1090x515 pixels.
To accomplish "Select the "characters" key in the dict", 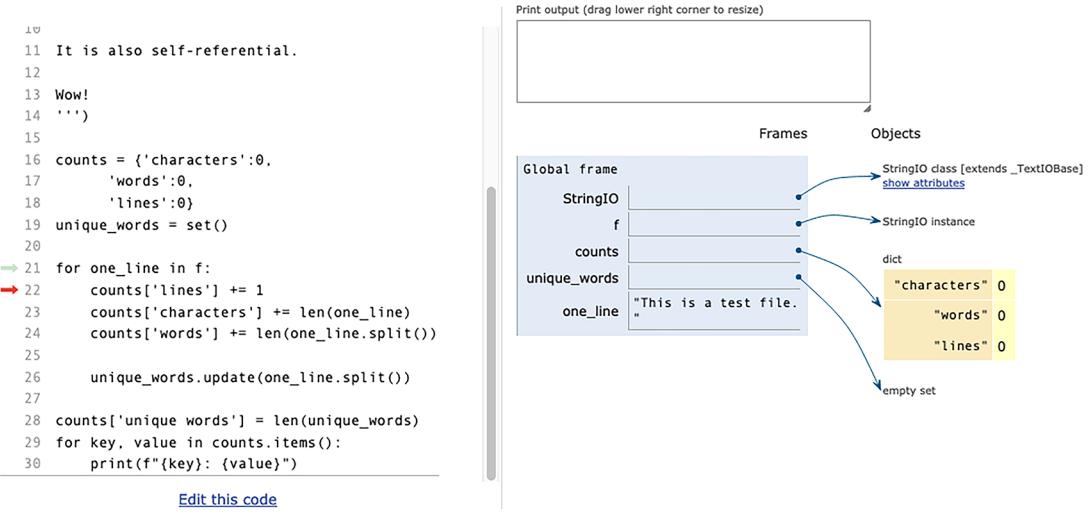I will [x=938, y=286].
